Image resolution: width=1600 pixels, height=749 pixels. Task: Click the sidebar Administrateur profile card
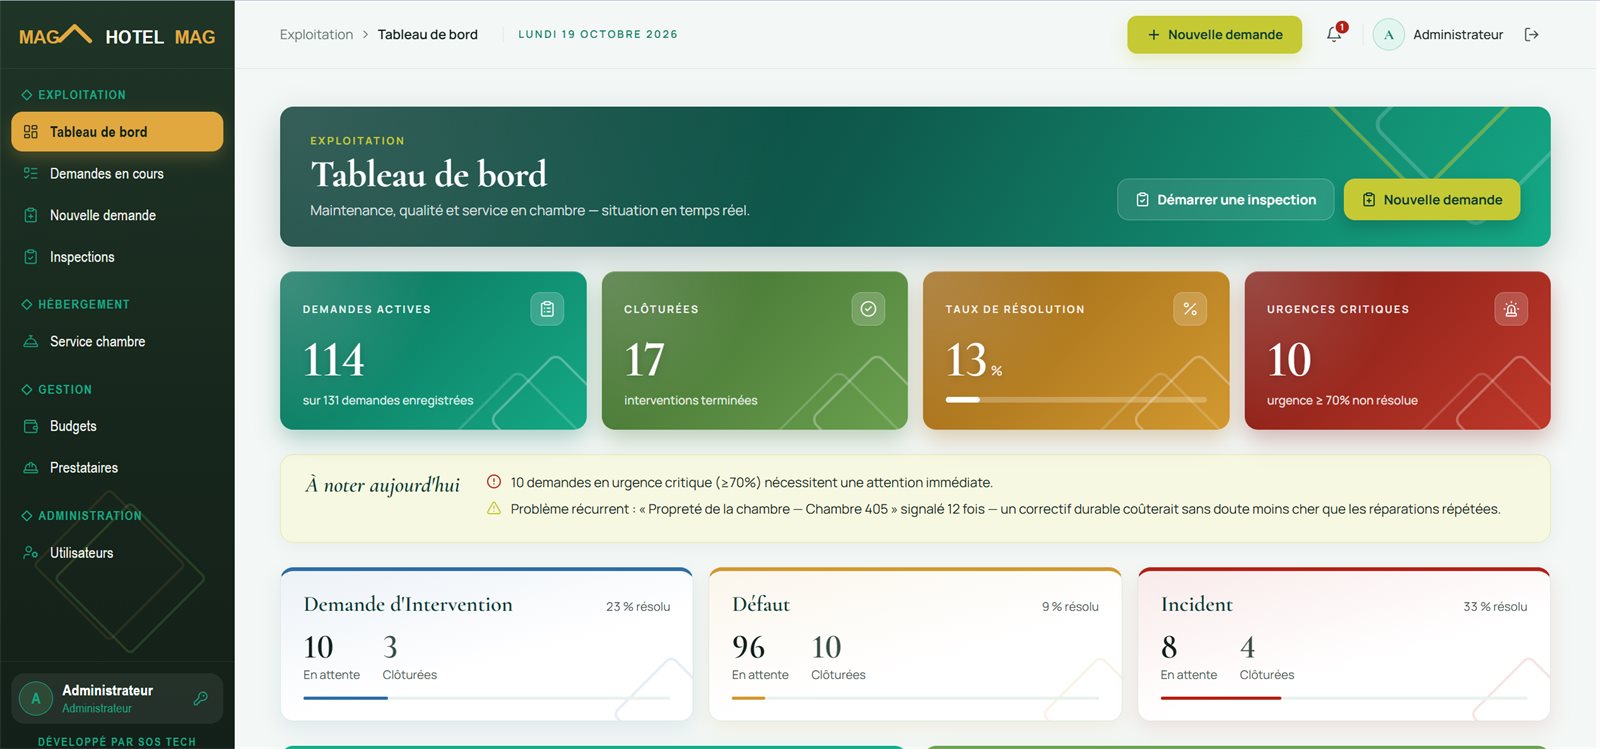tap(117, 698)
